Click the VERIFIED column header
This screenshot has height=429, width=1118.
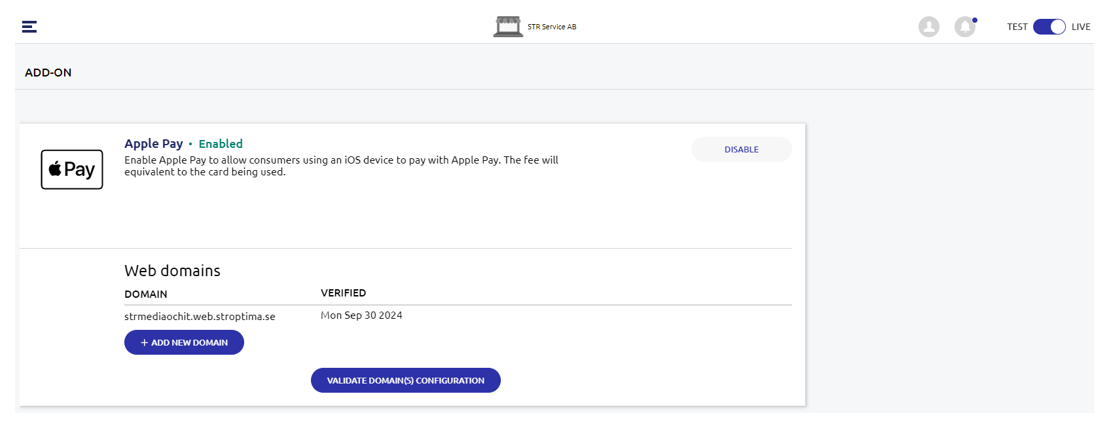(x=344, y=293)
